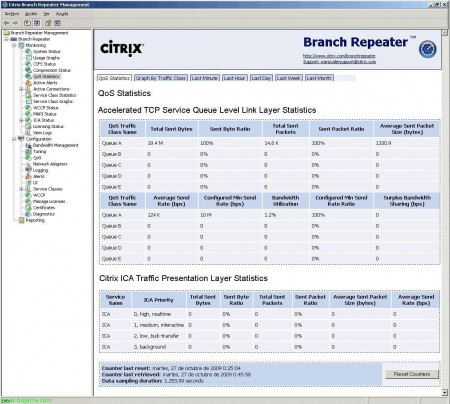Image resolution: width=450 pixels, height=404 pixels.
Task: Click the '14.6 K' total sent packets value
Action: point(272,143)
